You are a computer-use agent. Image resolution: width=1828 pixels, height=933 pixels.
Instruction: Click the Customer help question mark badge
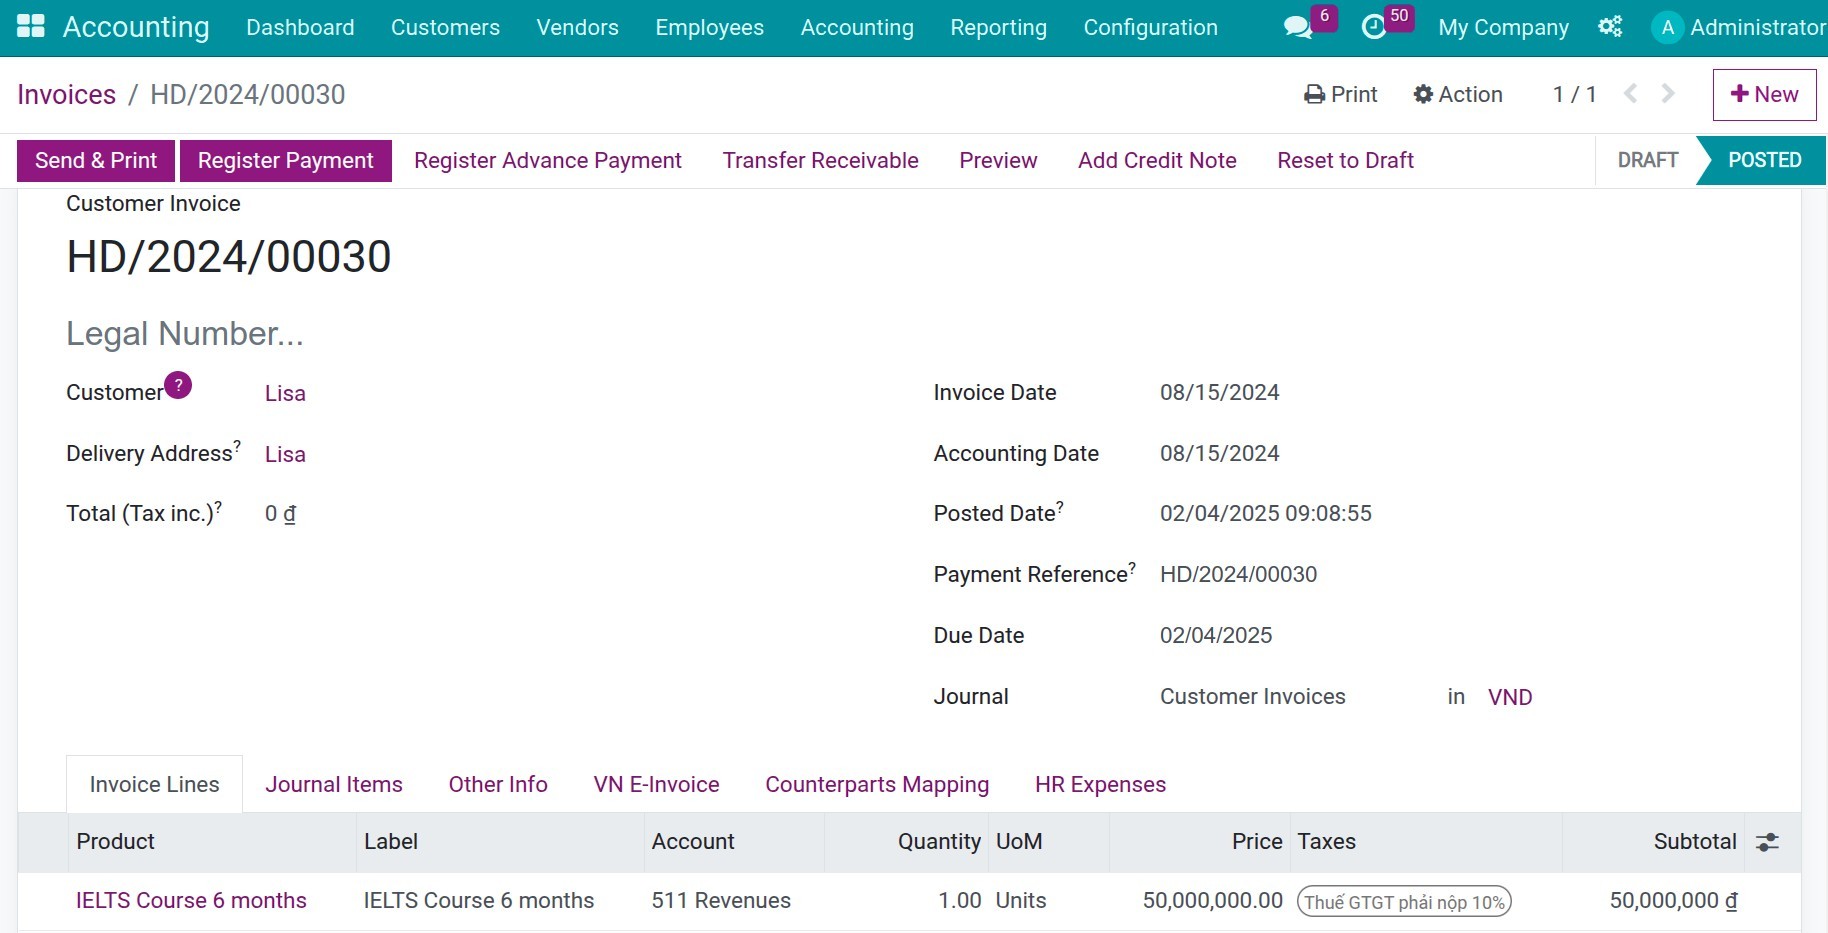[178, 385]
